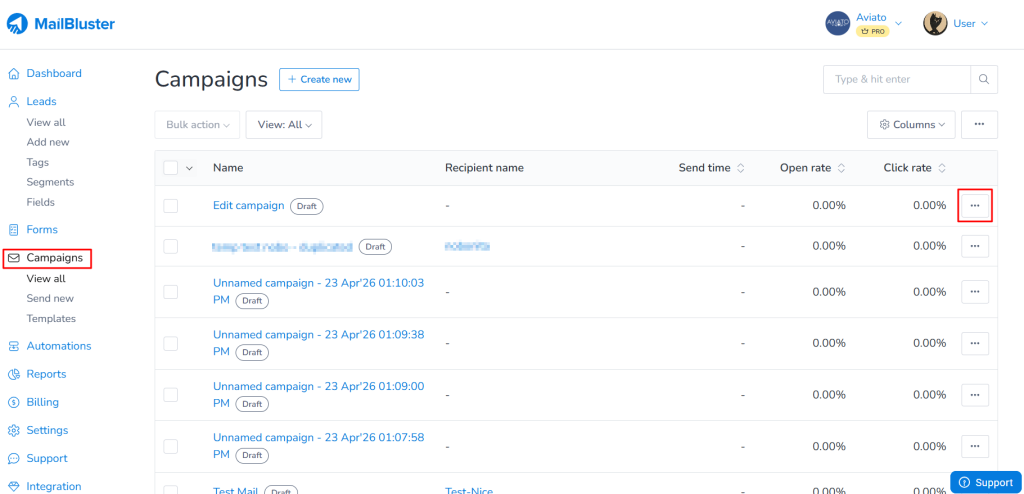
Task: Click the Automations icon in sidebar
Action: [14, 346]
